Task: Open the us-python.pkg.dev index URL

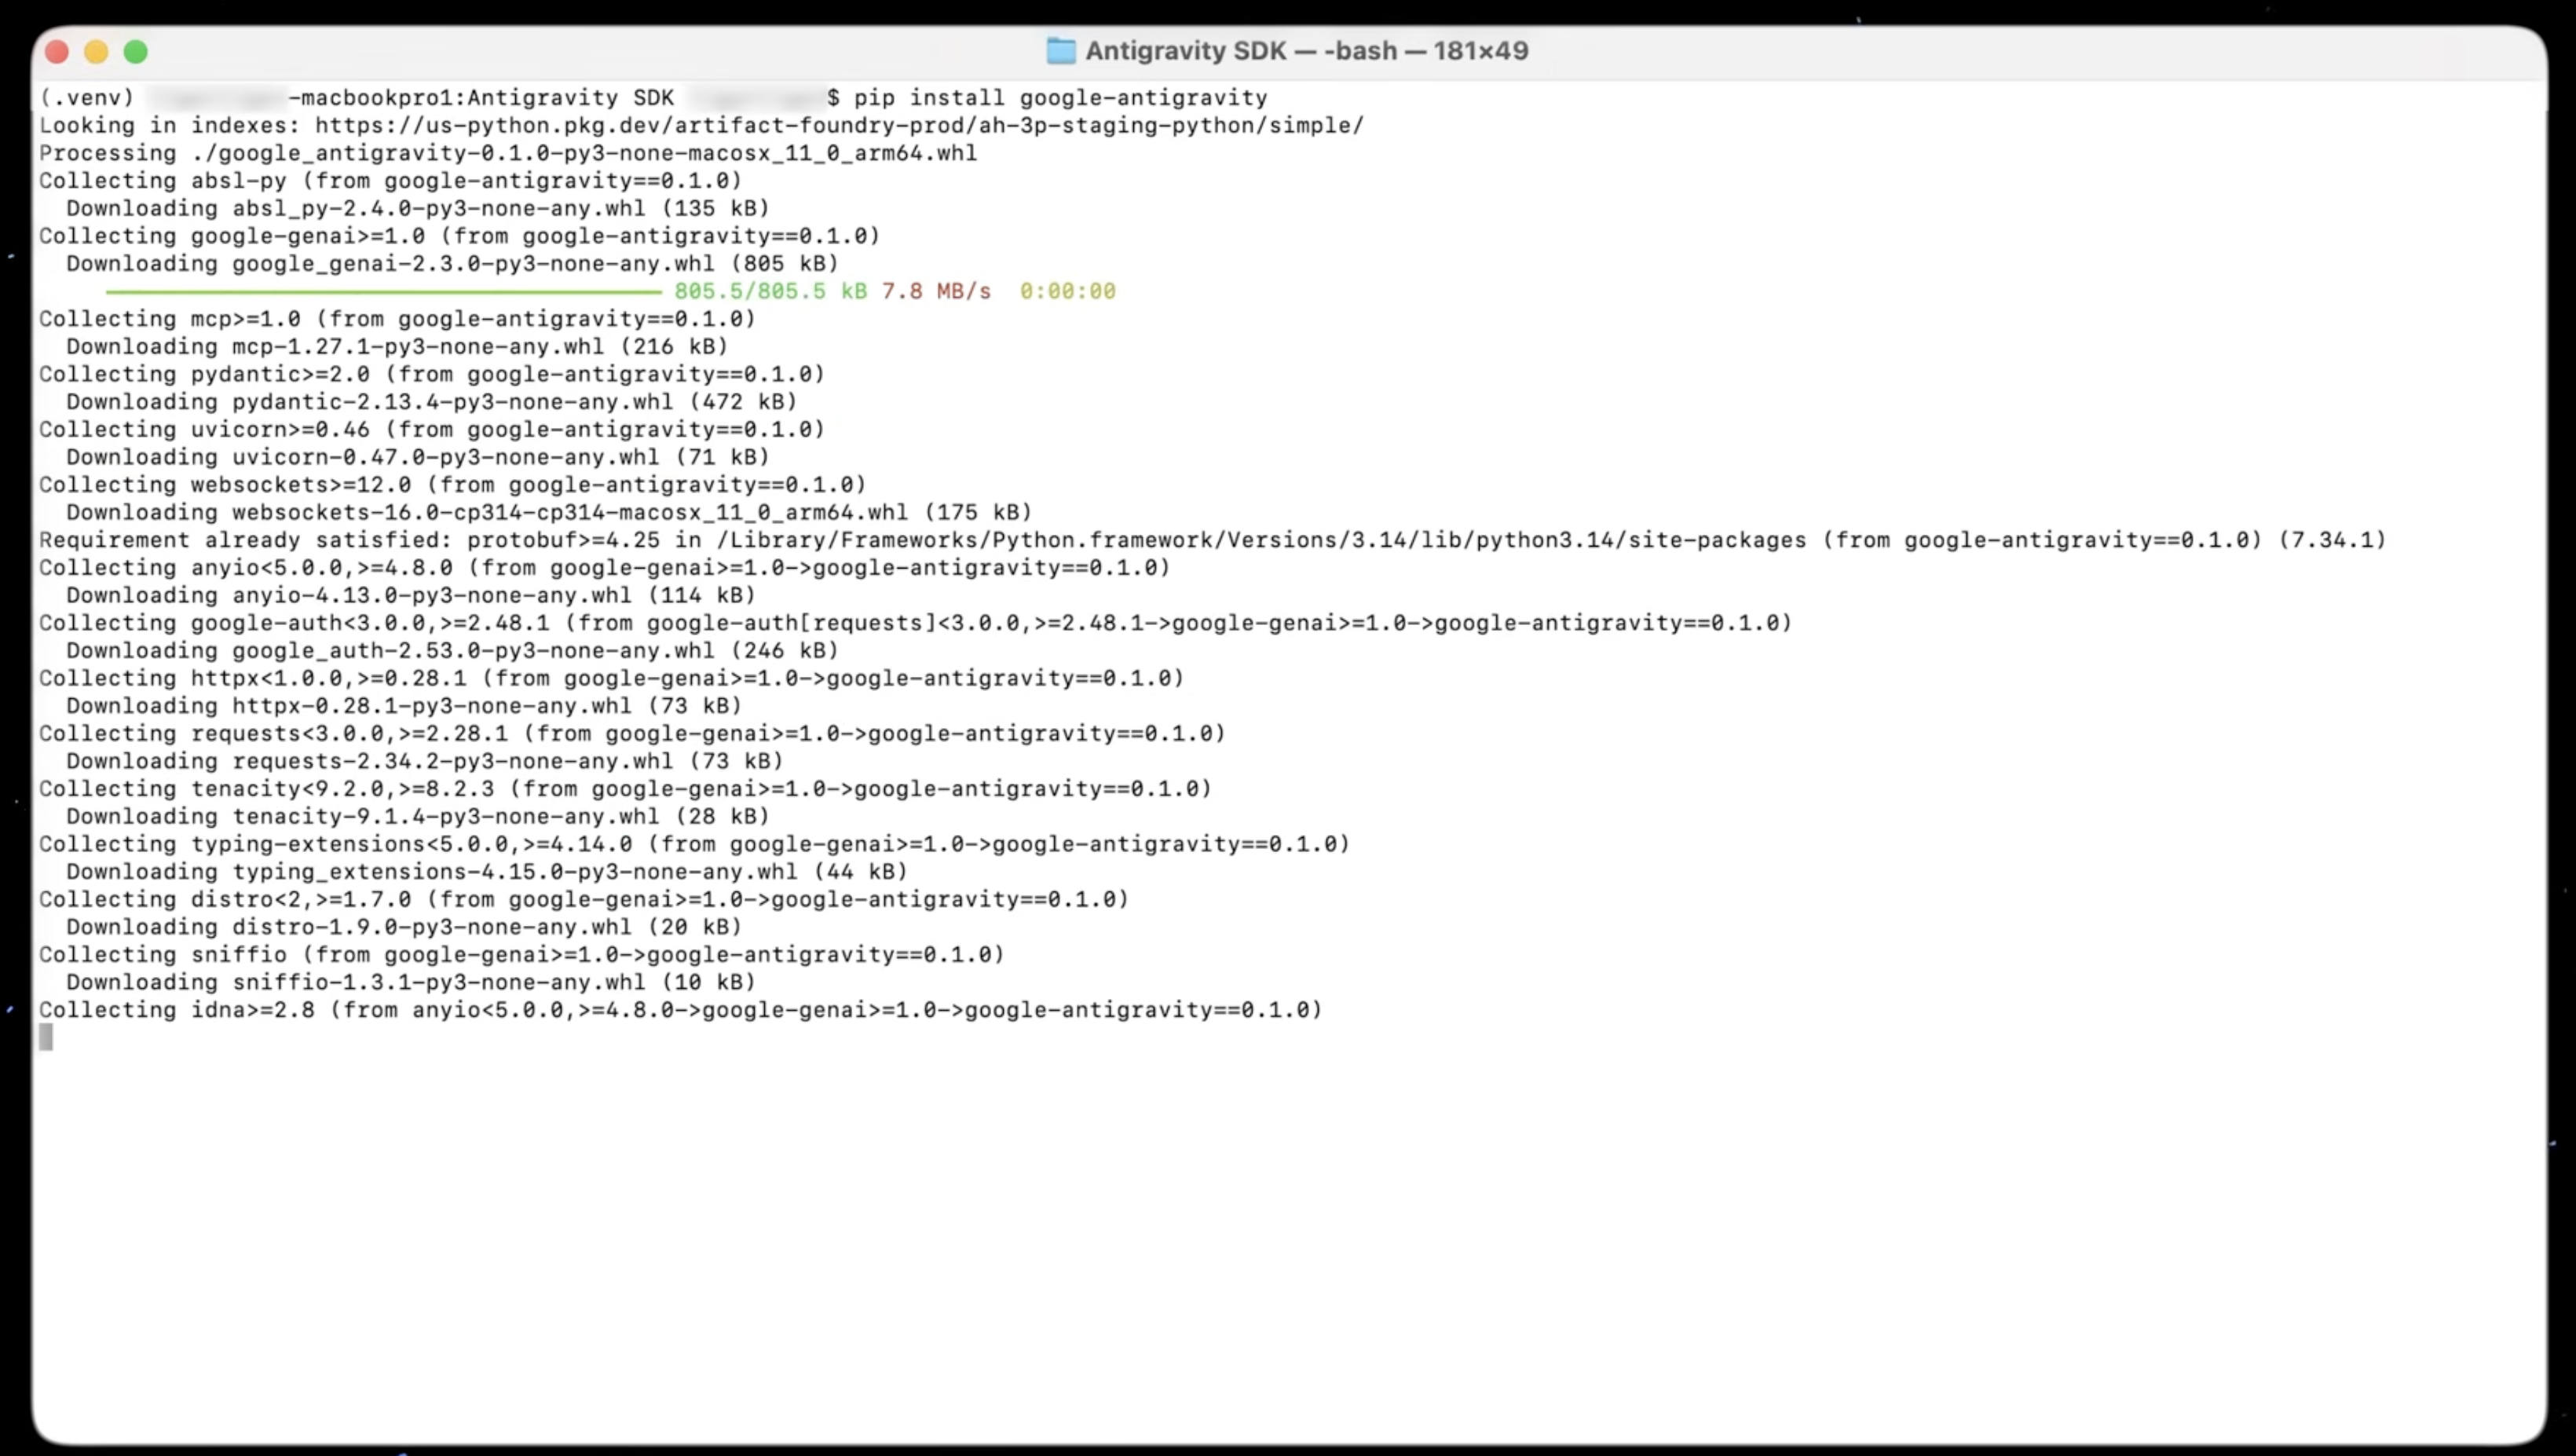Action: click(839, 126)
